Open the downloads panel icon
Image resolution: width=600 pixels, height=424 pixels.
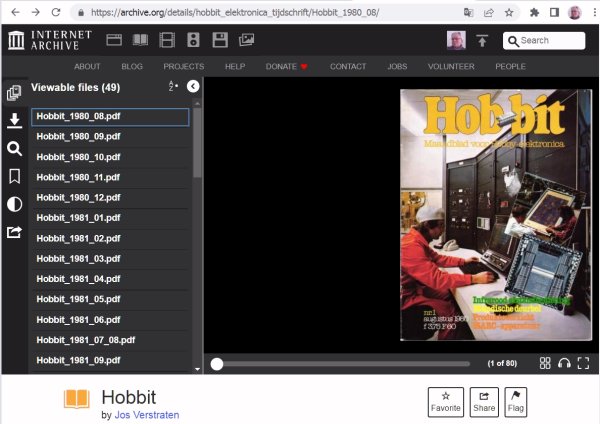(14, 121)
